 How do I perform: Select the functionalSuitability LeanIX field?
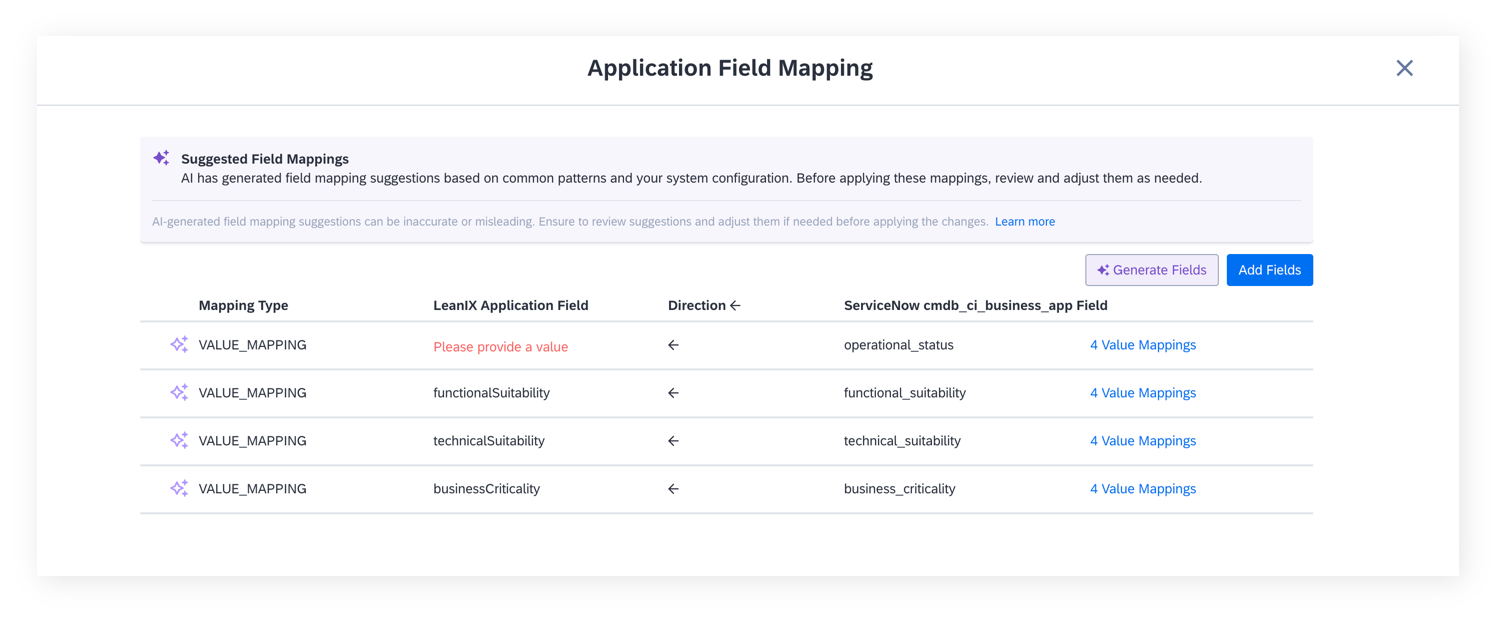[x=491, y=393]
